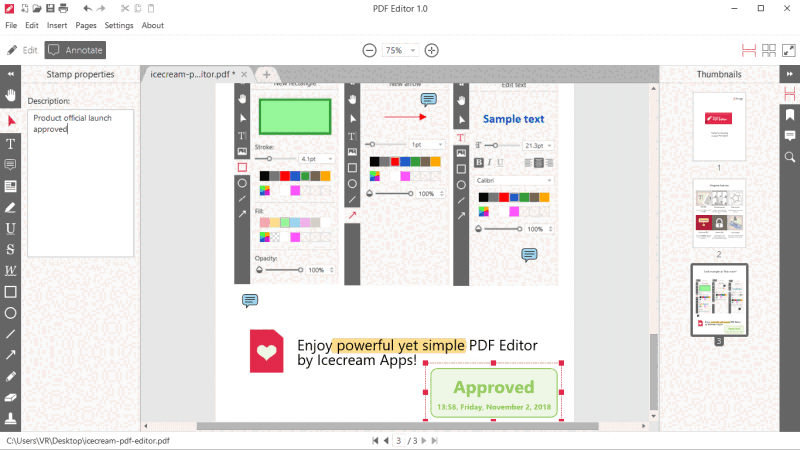This screenshot has height=450, width=800.
Task: Switch to Edit mode
Action: click(22, 50)
